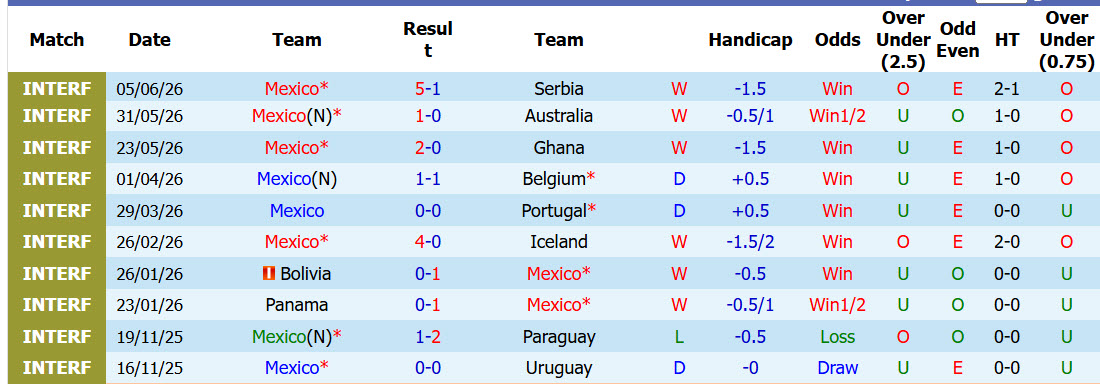Open Australia team link
This screenshot has width=1100, height=384.
558,116
